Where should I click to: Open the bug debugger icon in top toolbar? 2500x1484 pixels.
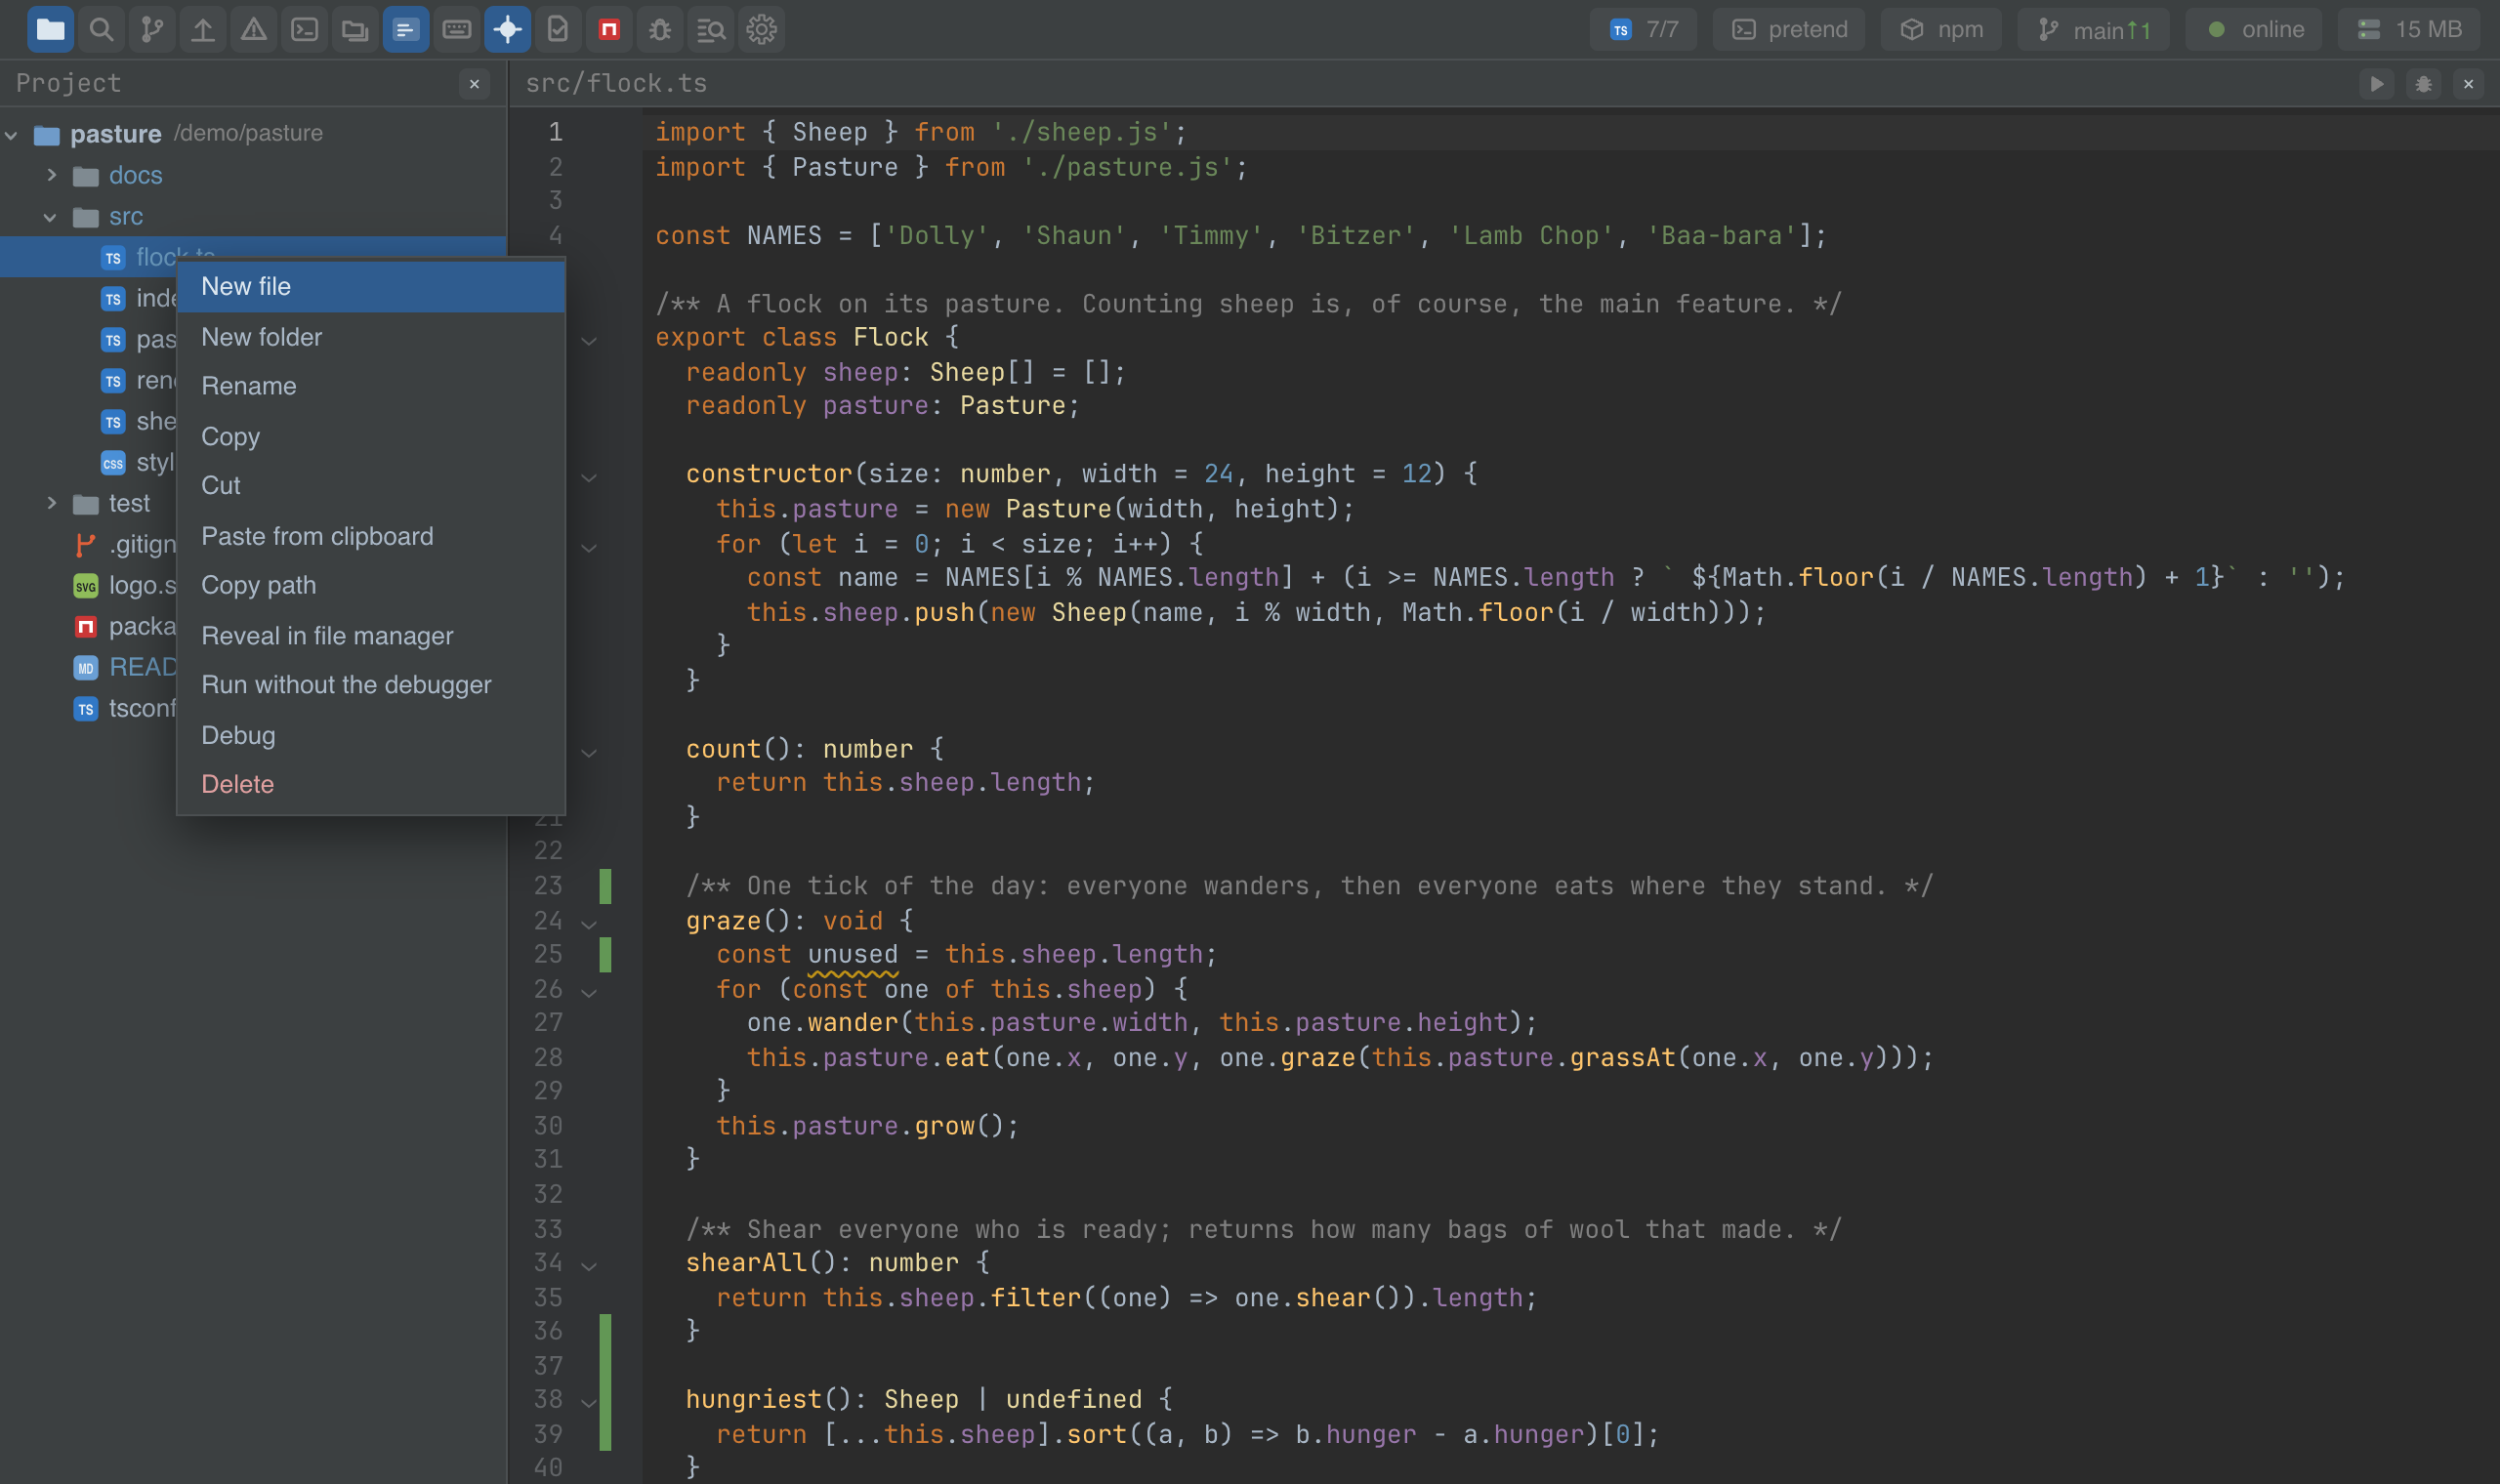pos(660,30)
